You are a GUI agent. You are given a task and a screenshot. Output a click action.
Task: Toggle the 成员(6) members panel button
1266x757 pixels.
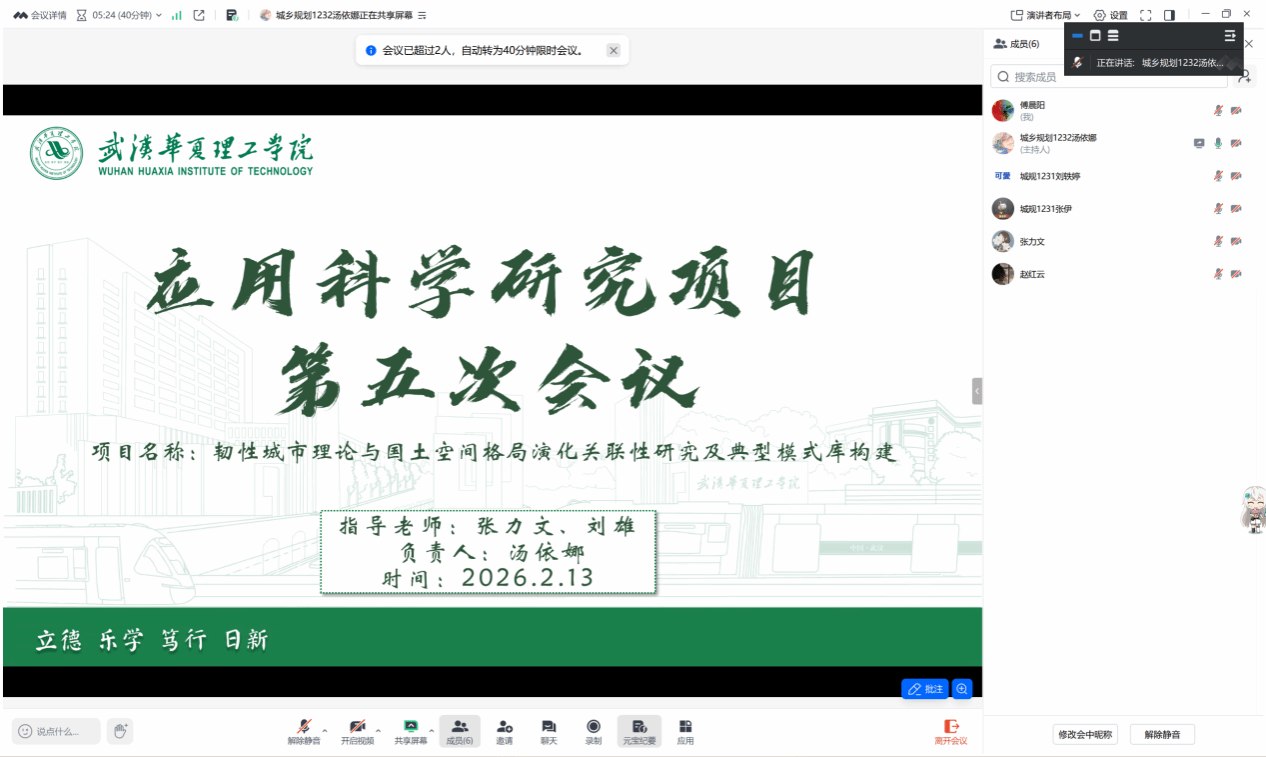coord(460,730)
